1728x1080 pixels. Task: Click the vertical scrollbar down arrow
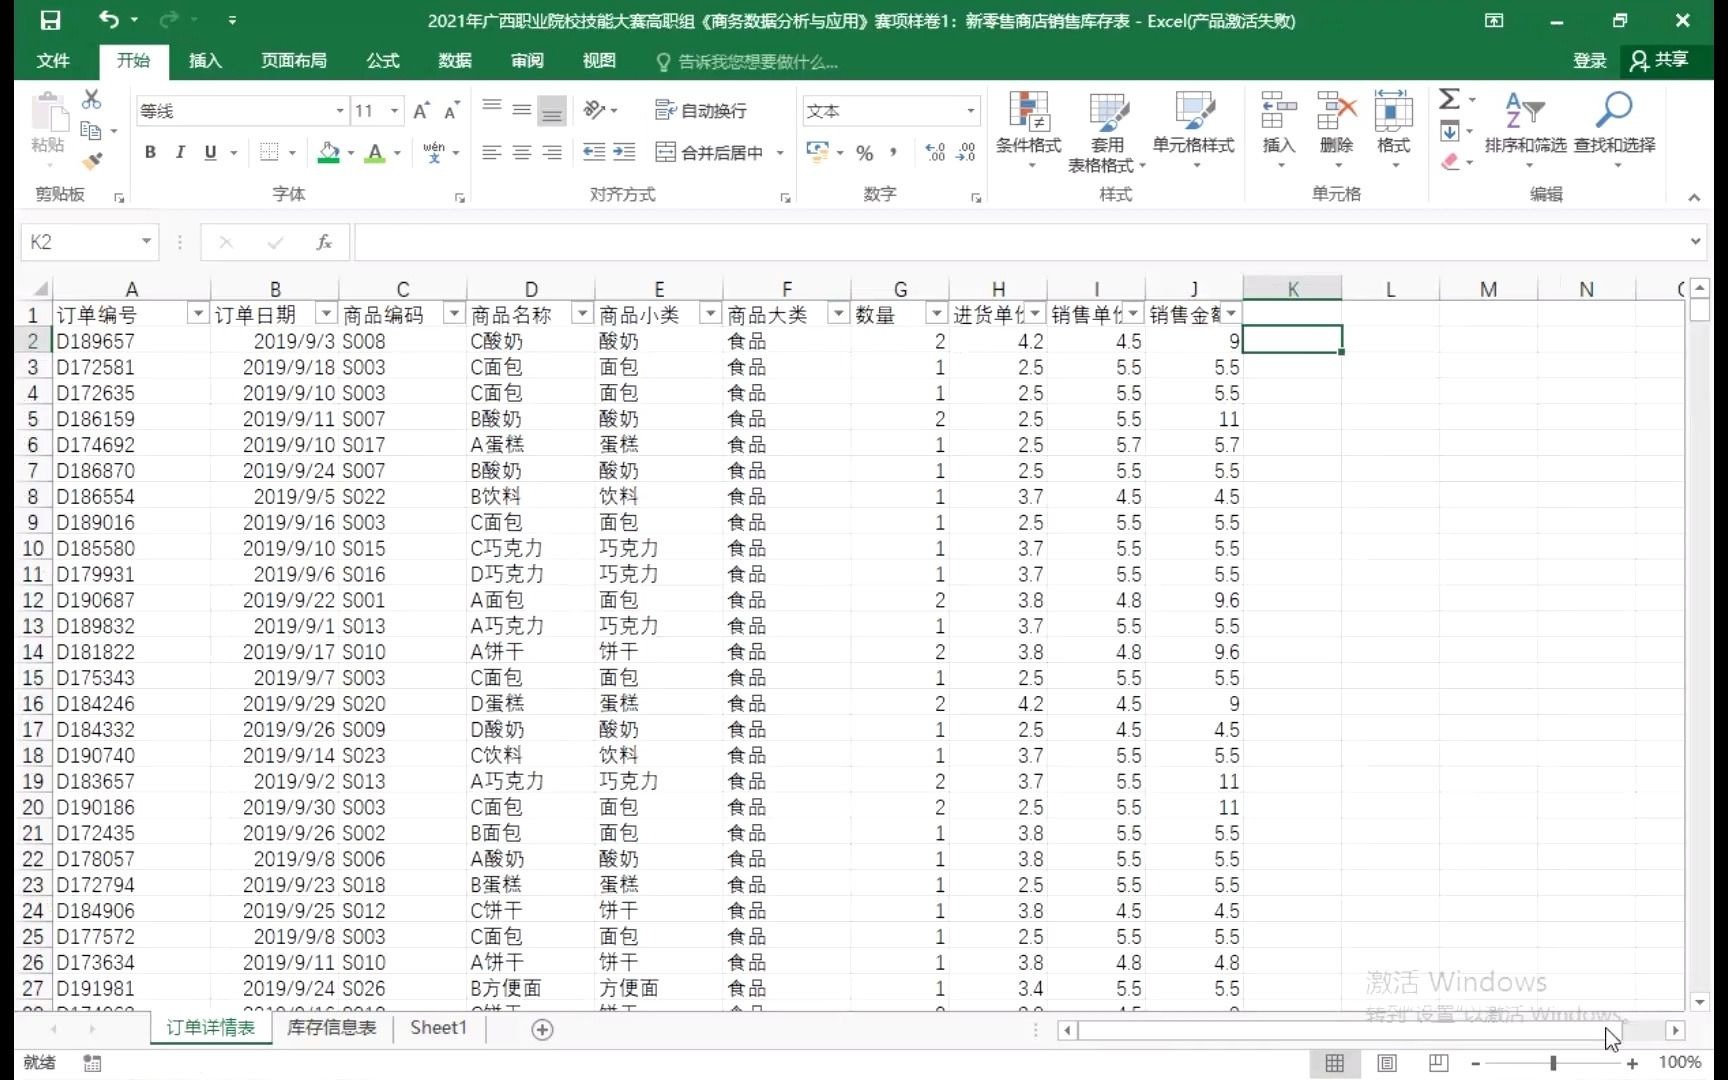pos(1700,1001)
